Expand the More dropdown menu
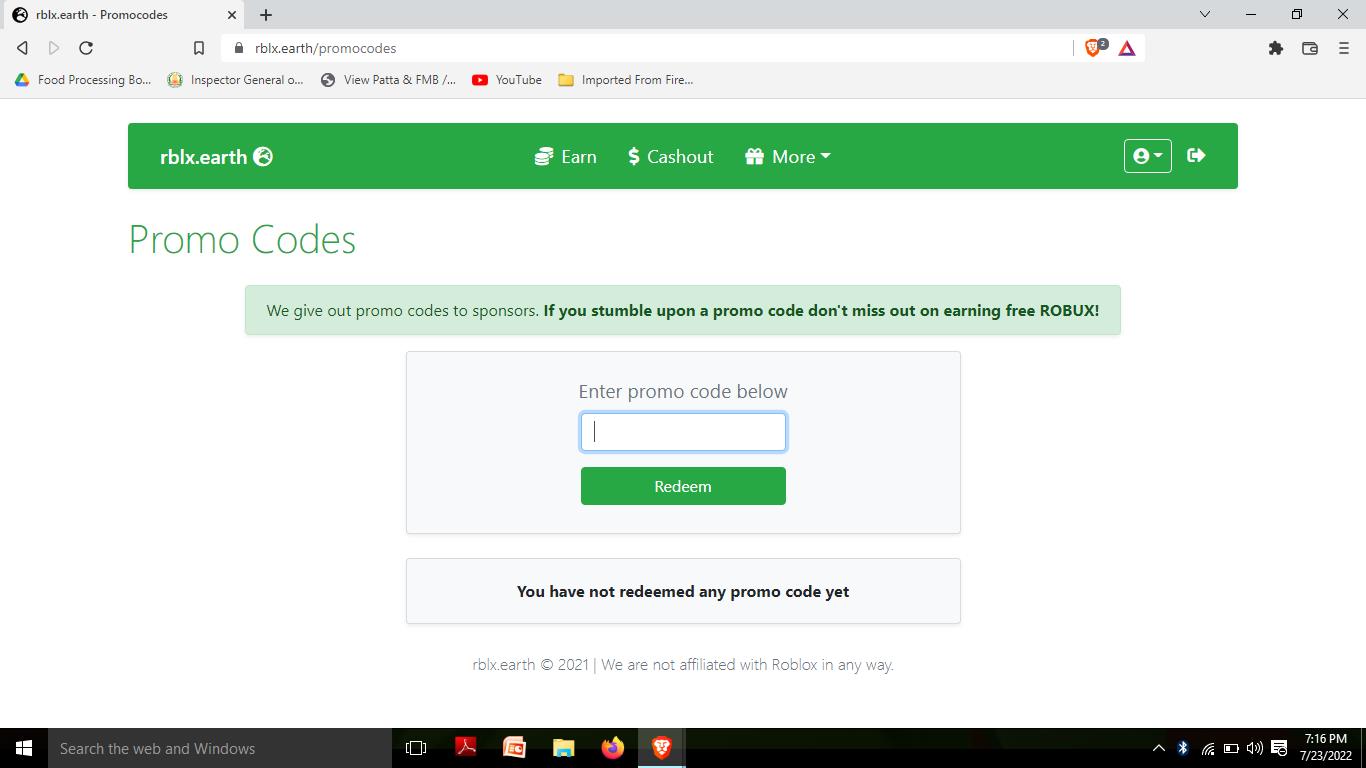1366x768 pixels. point(788,156)
